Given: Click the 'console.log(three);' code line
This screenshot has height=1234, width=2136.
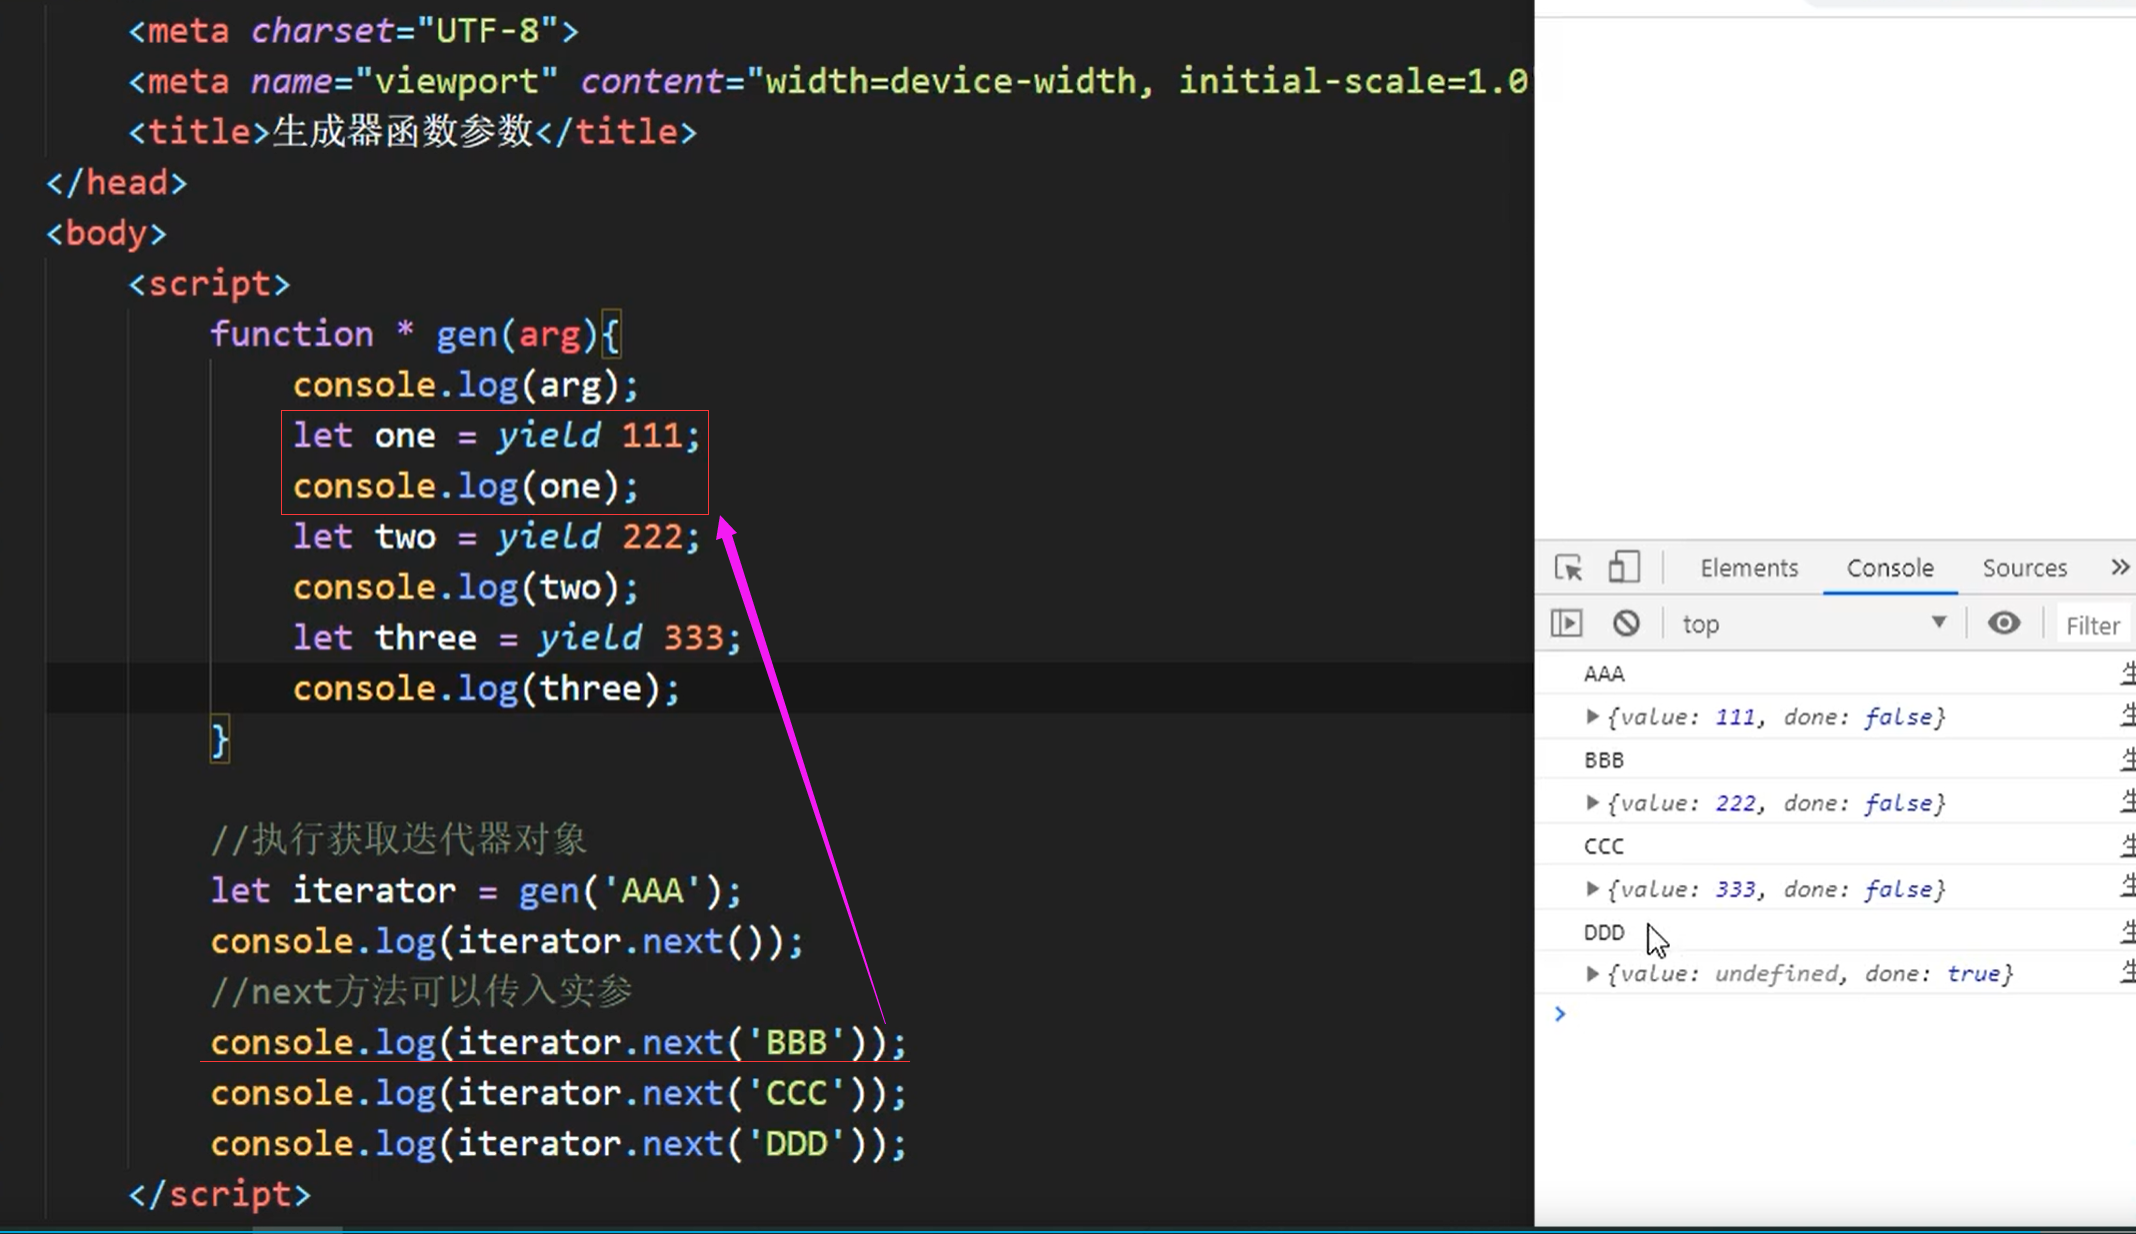Looking at the screenshot, I should 486,689.
